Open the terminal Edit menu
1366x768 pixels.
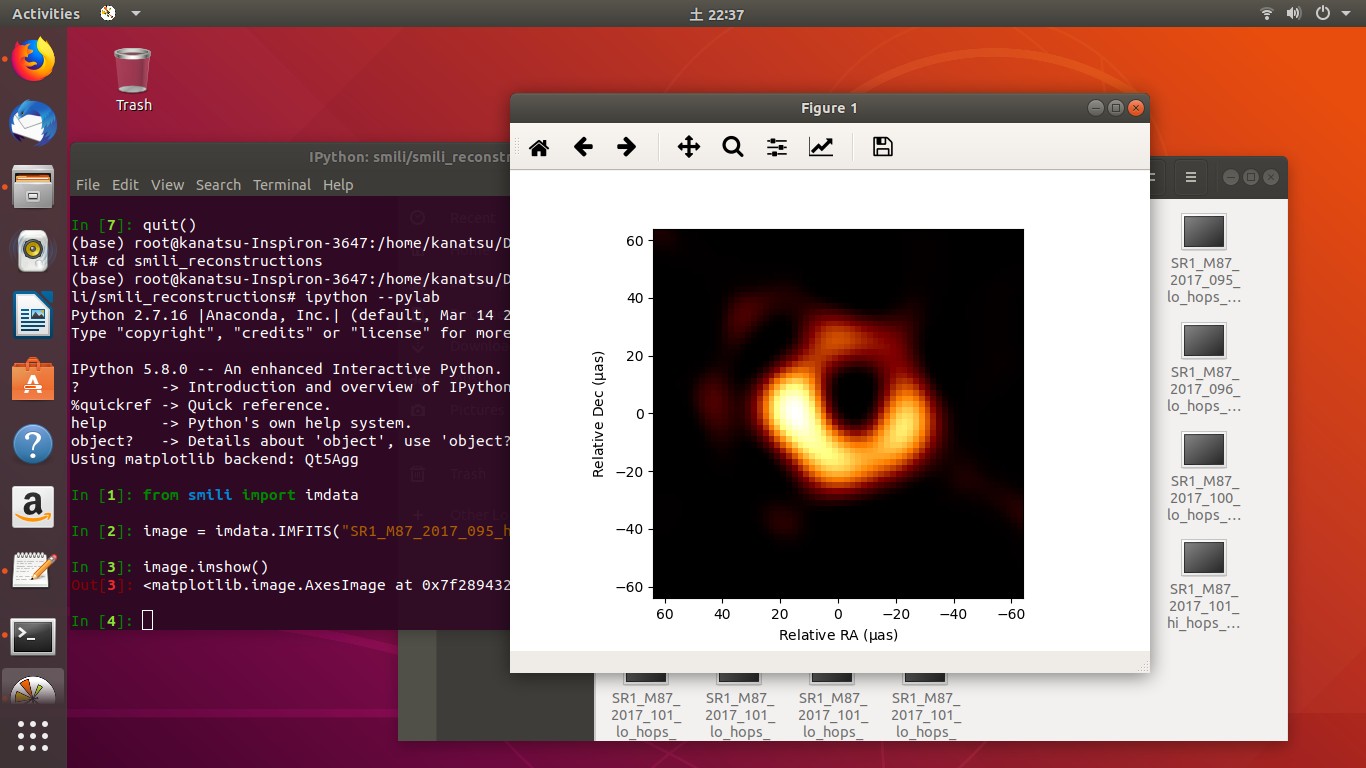coord(125,185)
